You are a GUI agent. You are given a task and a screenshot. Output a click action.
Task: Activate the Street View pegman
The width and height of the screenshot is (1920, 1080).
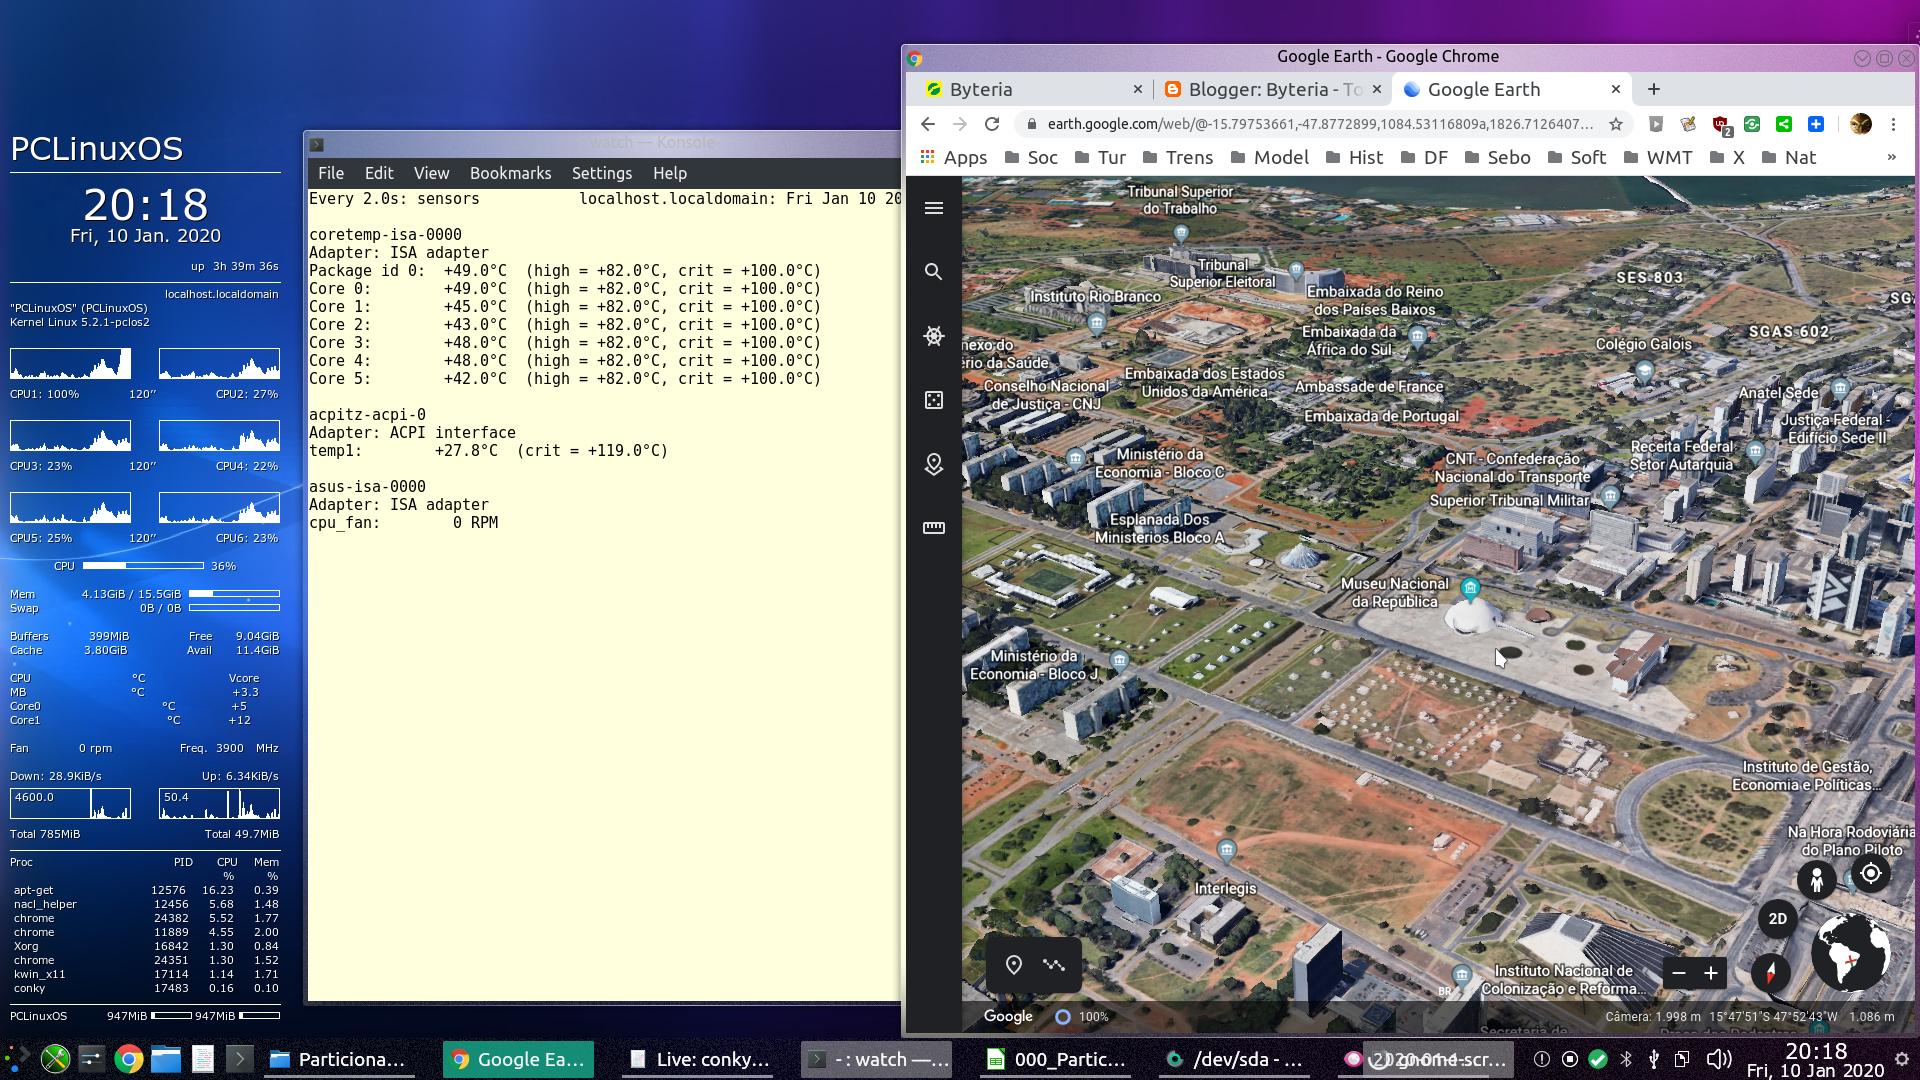point(1816,880)
